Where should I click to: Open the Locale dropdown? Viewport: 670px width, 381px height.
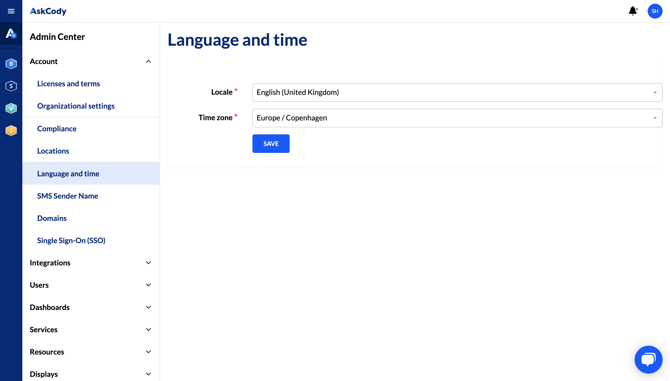tap(457, 92)
